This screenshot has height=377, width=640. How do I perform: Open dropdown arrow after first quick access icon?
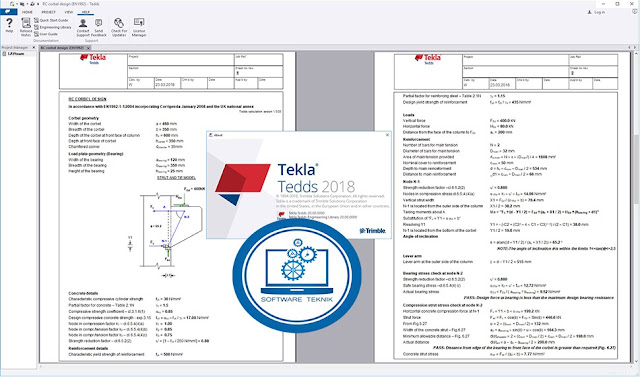(x=17, y=4)
